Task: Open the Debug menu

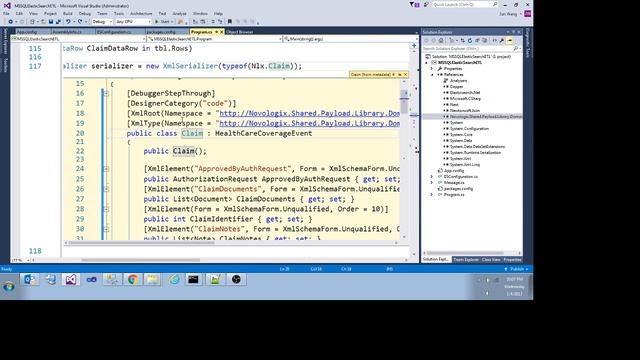Action: 84,13
